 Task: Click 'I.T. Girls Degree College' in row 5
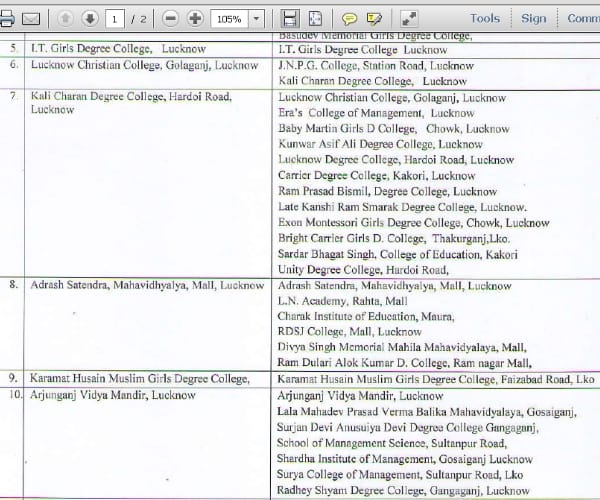tap(91, 49)
